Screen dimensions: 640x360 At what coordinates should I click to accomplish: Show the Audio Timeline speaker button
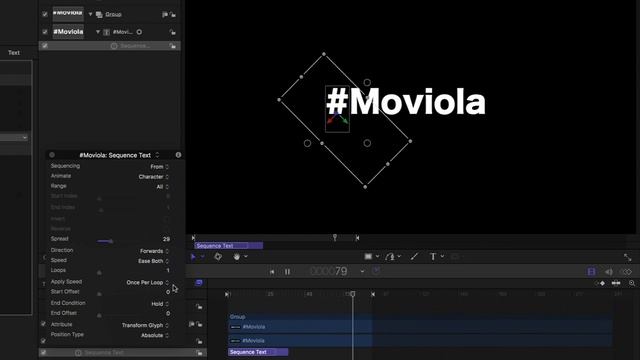[x=609, y=272]
